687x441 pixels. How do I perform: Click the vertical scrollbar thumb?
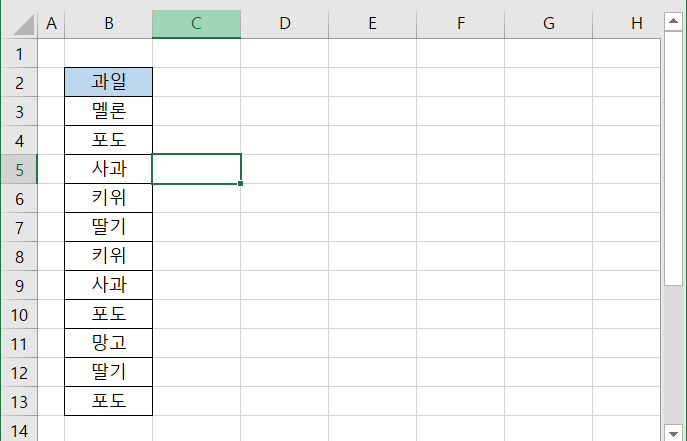(673, 159)
